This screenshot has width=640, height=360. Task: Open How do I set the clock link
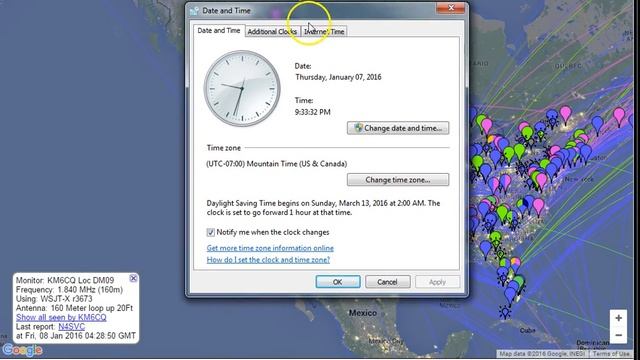point(268,260)
